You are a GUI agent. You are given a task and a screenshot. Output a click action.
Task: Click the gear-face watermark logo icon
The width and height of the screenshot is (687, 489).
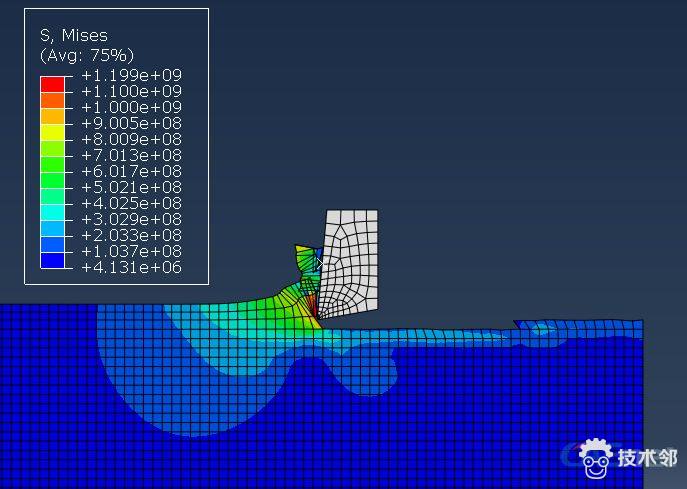tap(595, 458)
